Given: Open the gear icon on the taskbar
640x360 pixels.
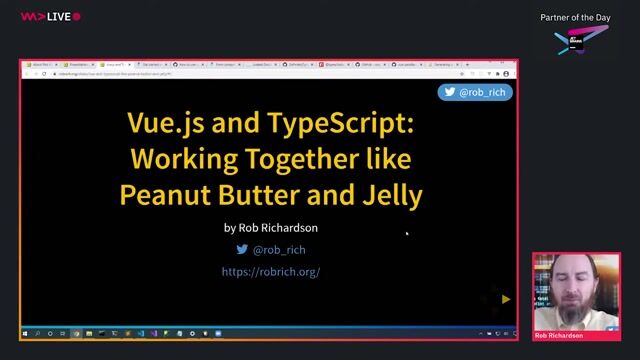Looking at the screenshot, I should point(192,333).
